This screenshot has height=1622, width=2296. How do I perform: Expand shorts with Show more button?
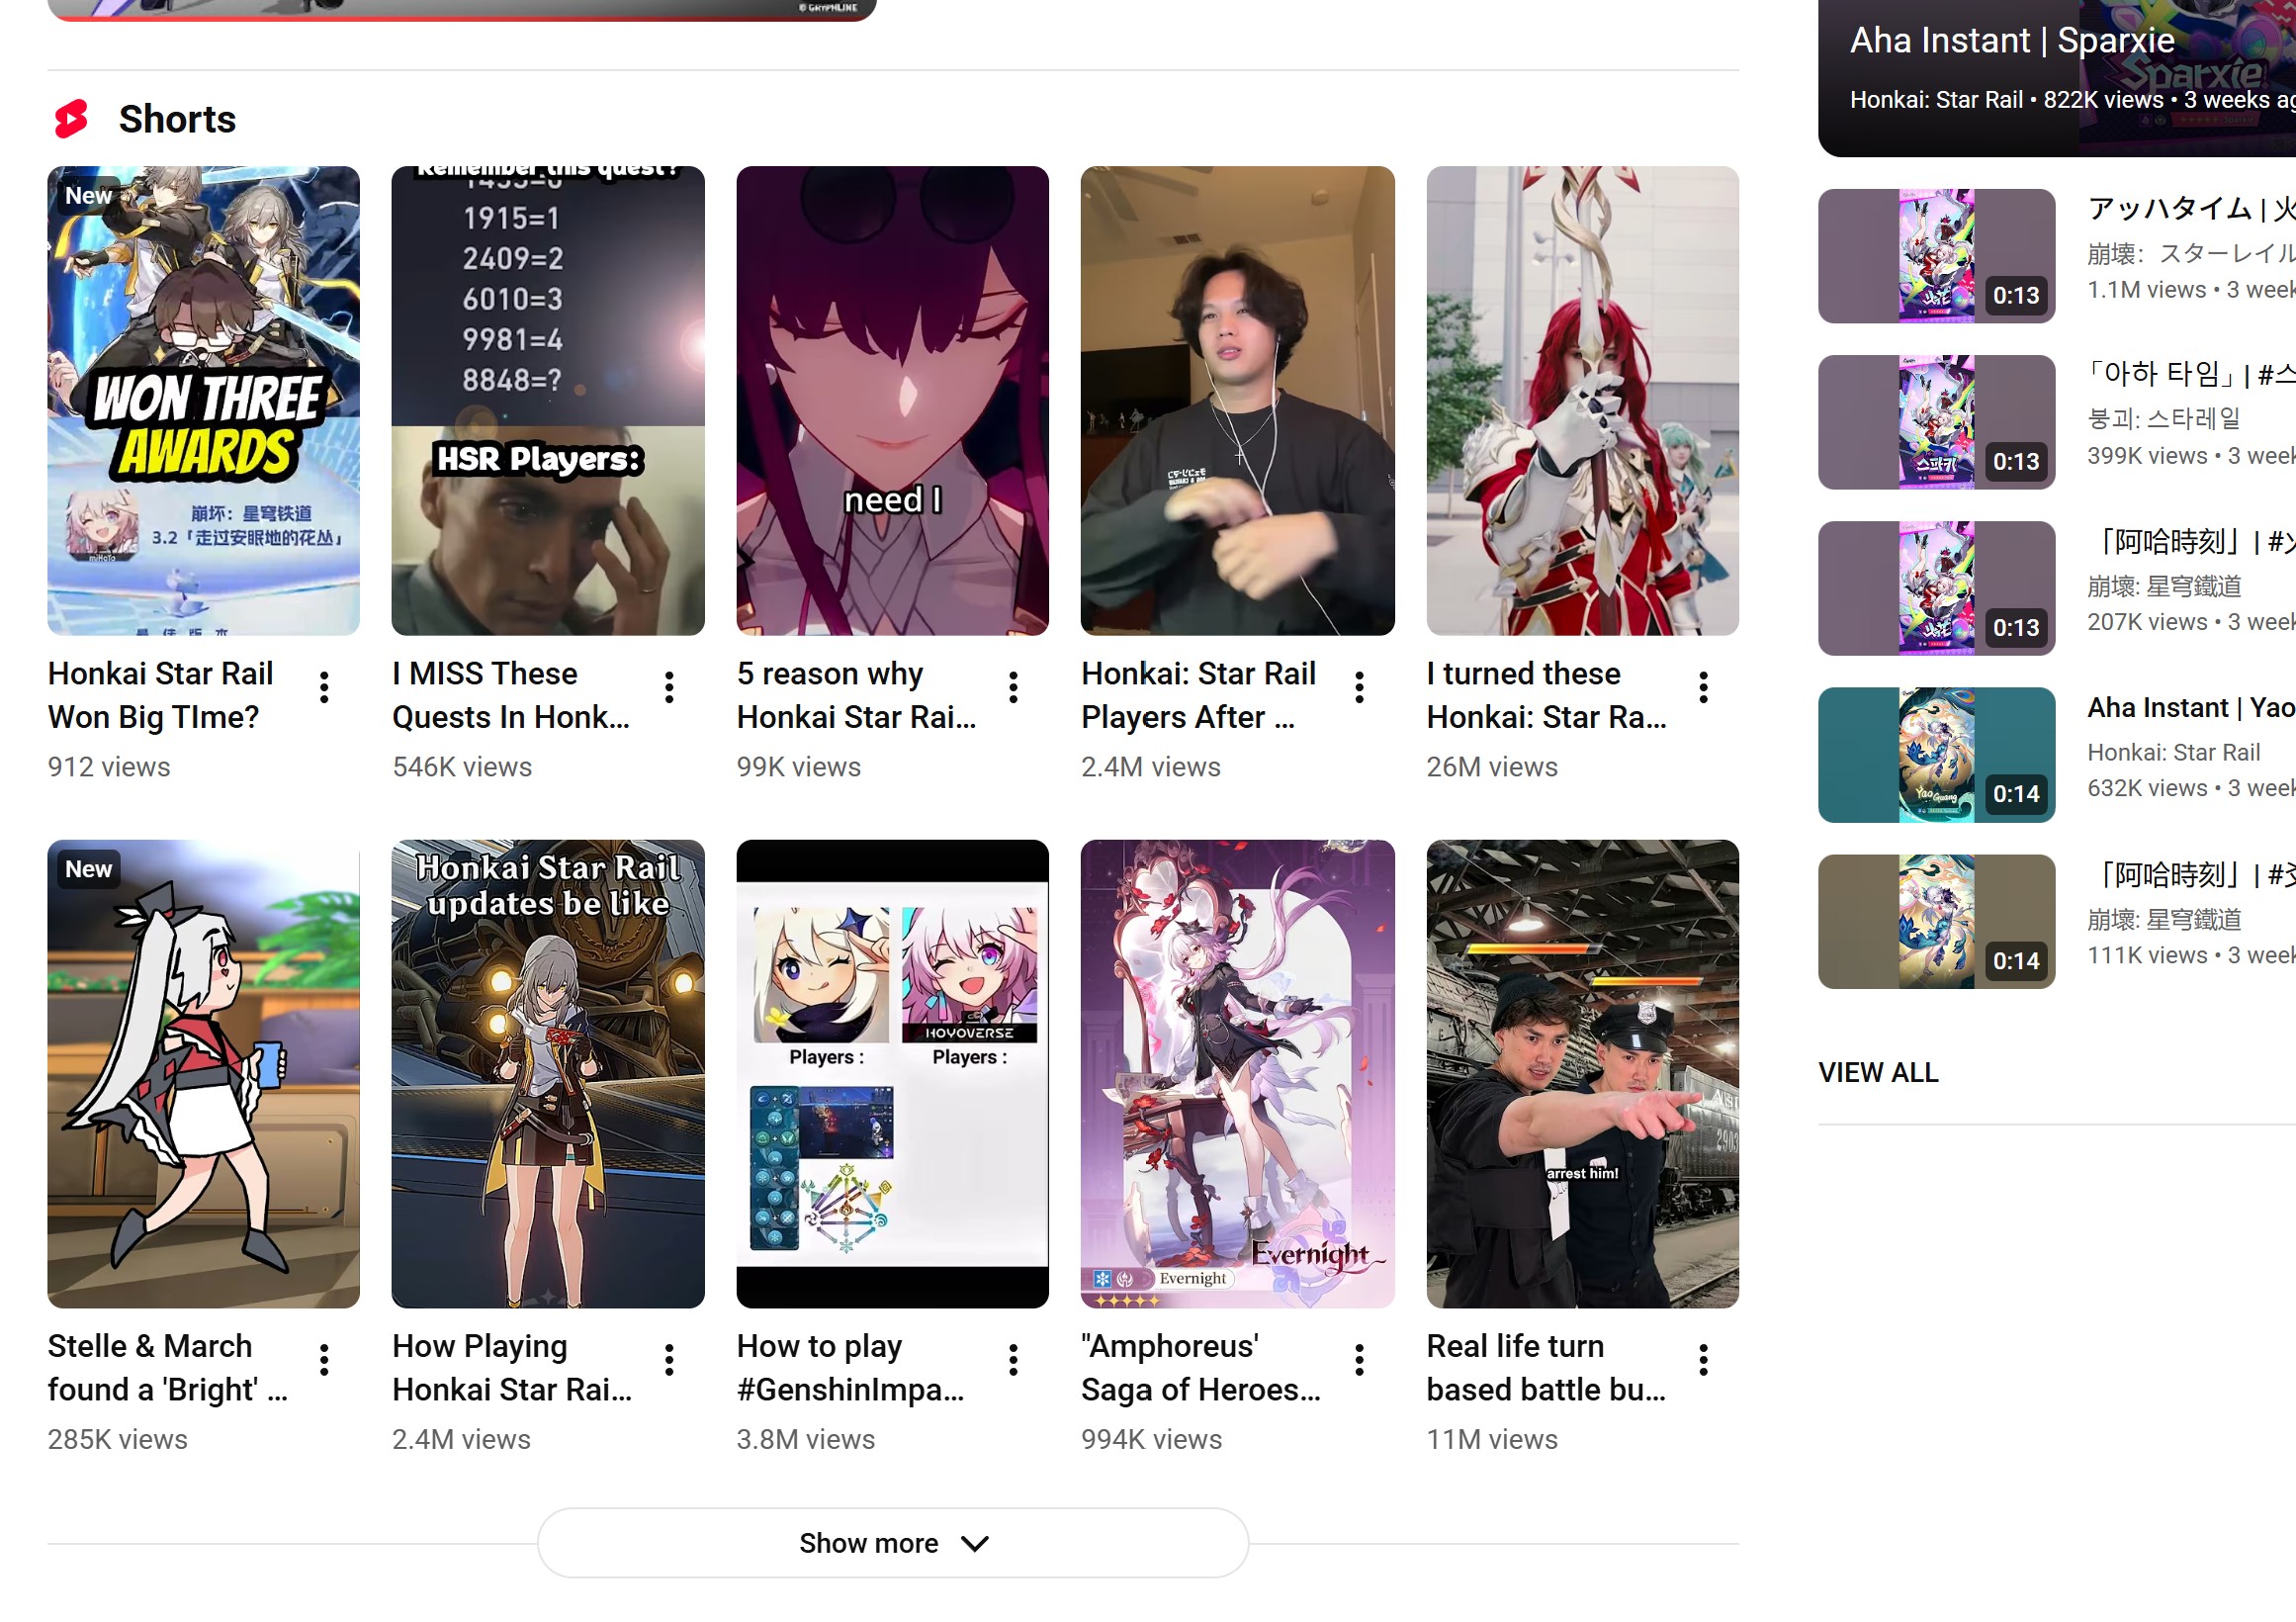pyautogui.click(x=869, y=1543)
